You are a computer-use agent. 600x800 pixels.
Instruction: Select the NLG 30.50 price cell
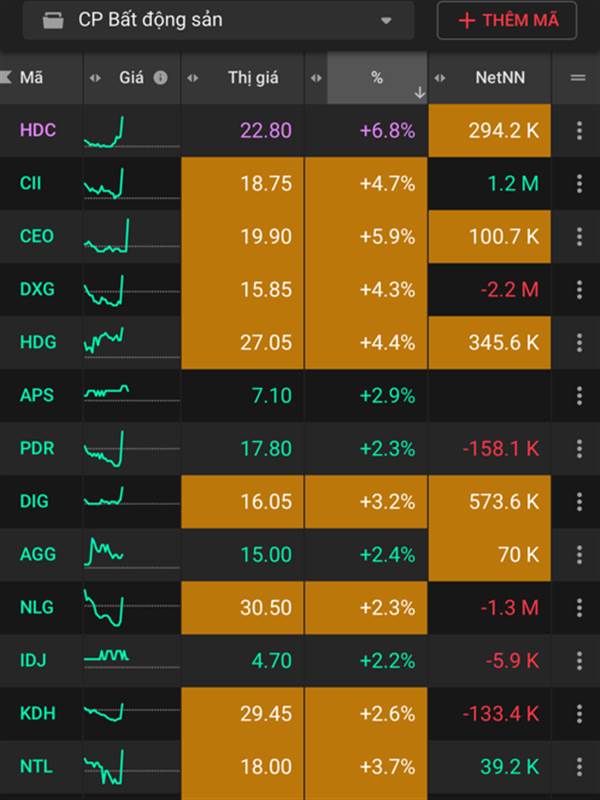coord(242,607)
